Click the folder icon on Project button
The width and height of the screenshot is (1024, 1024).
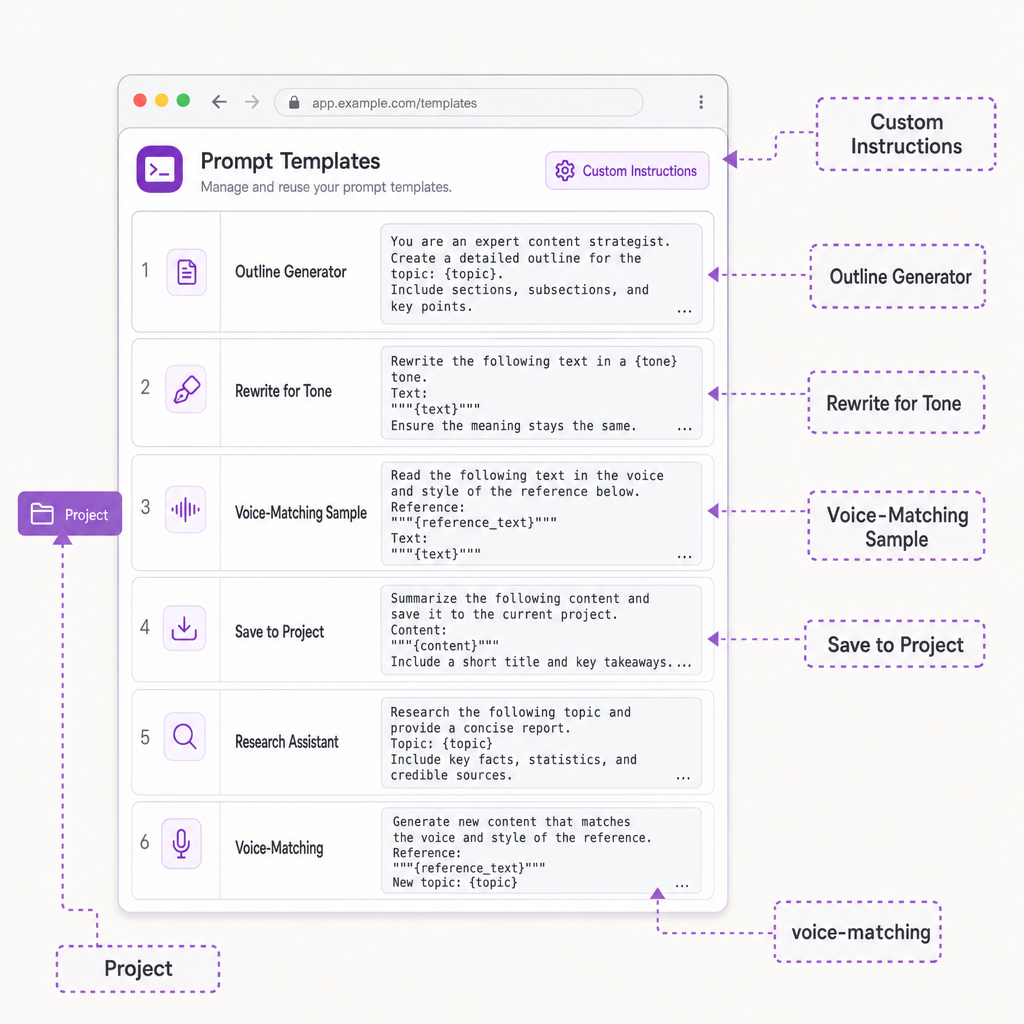(x=42, y=514)
